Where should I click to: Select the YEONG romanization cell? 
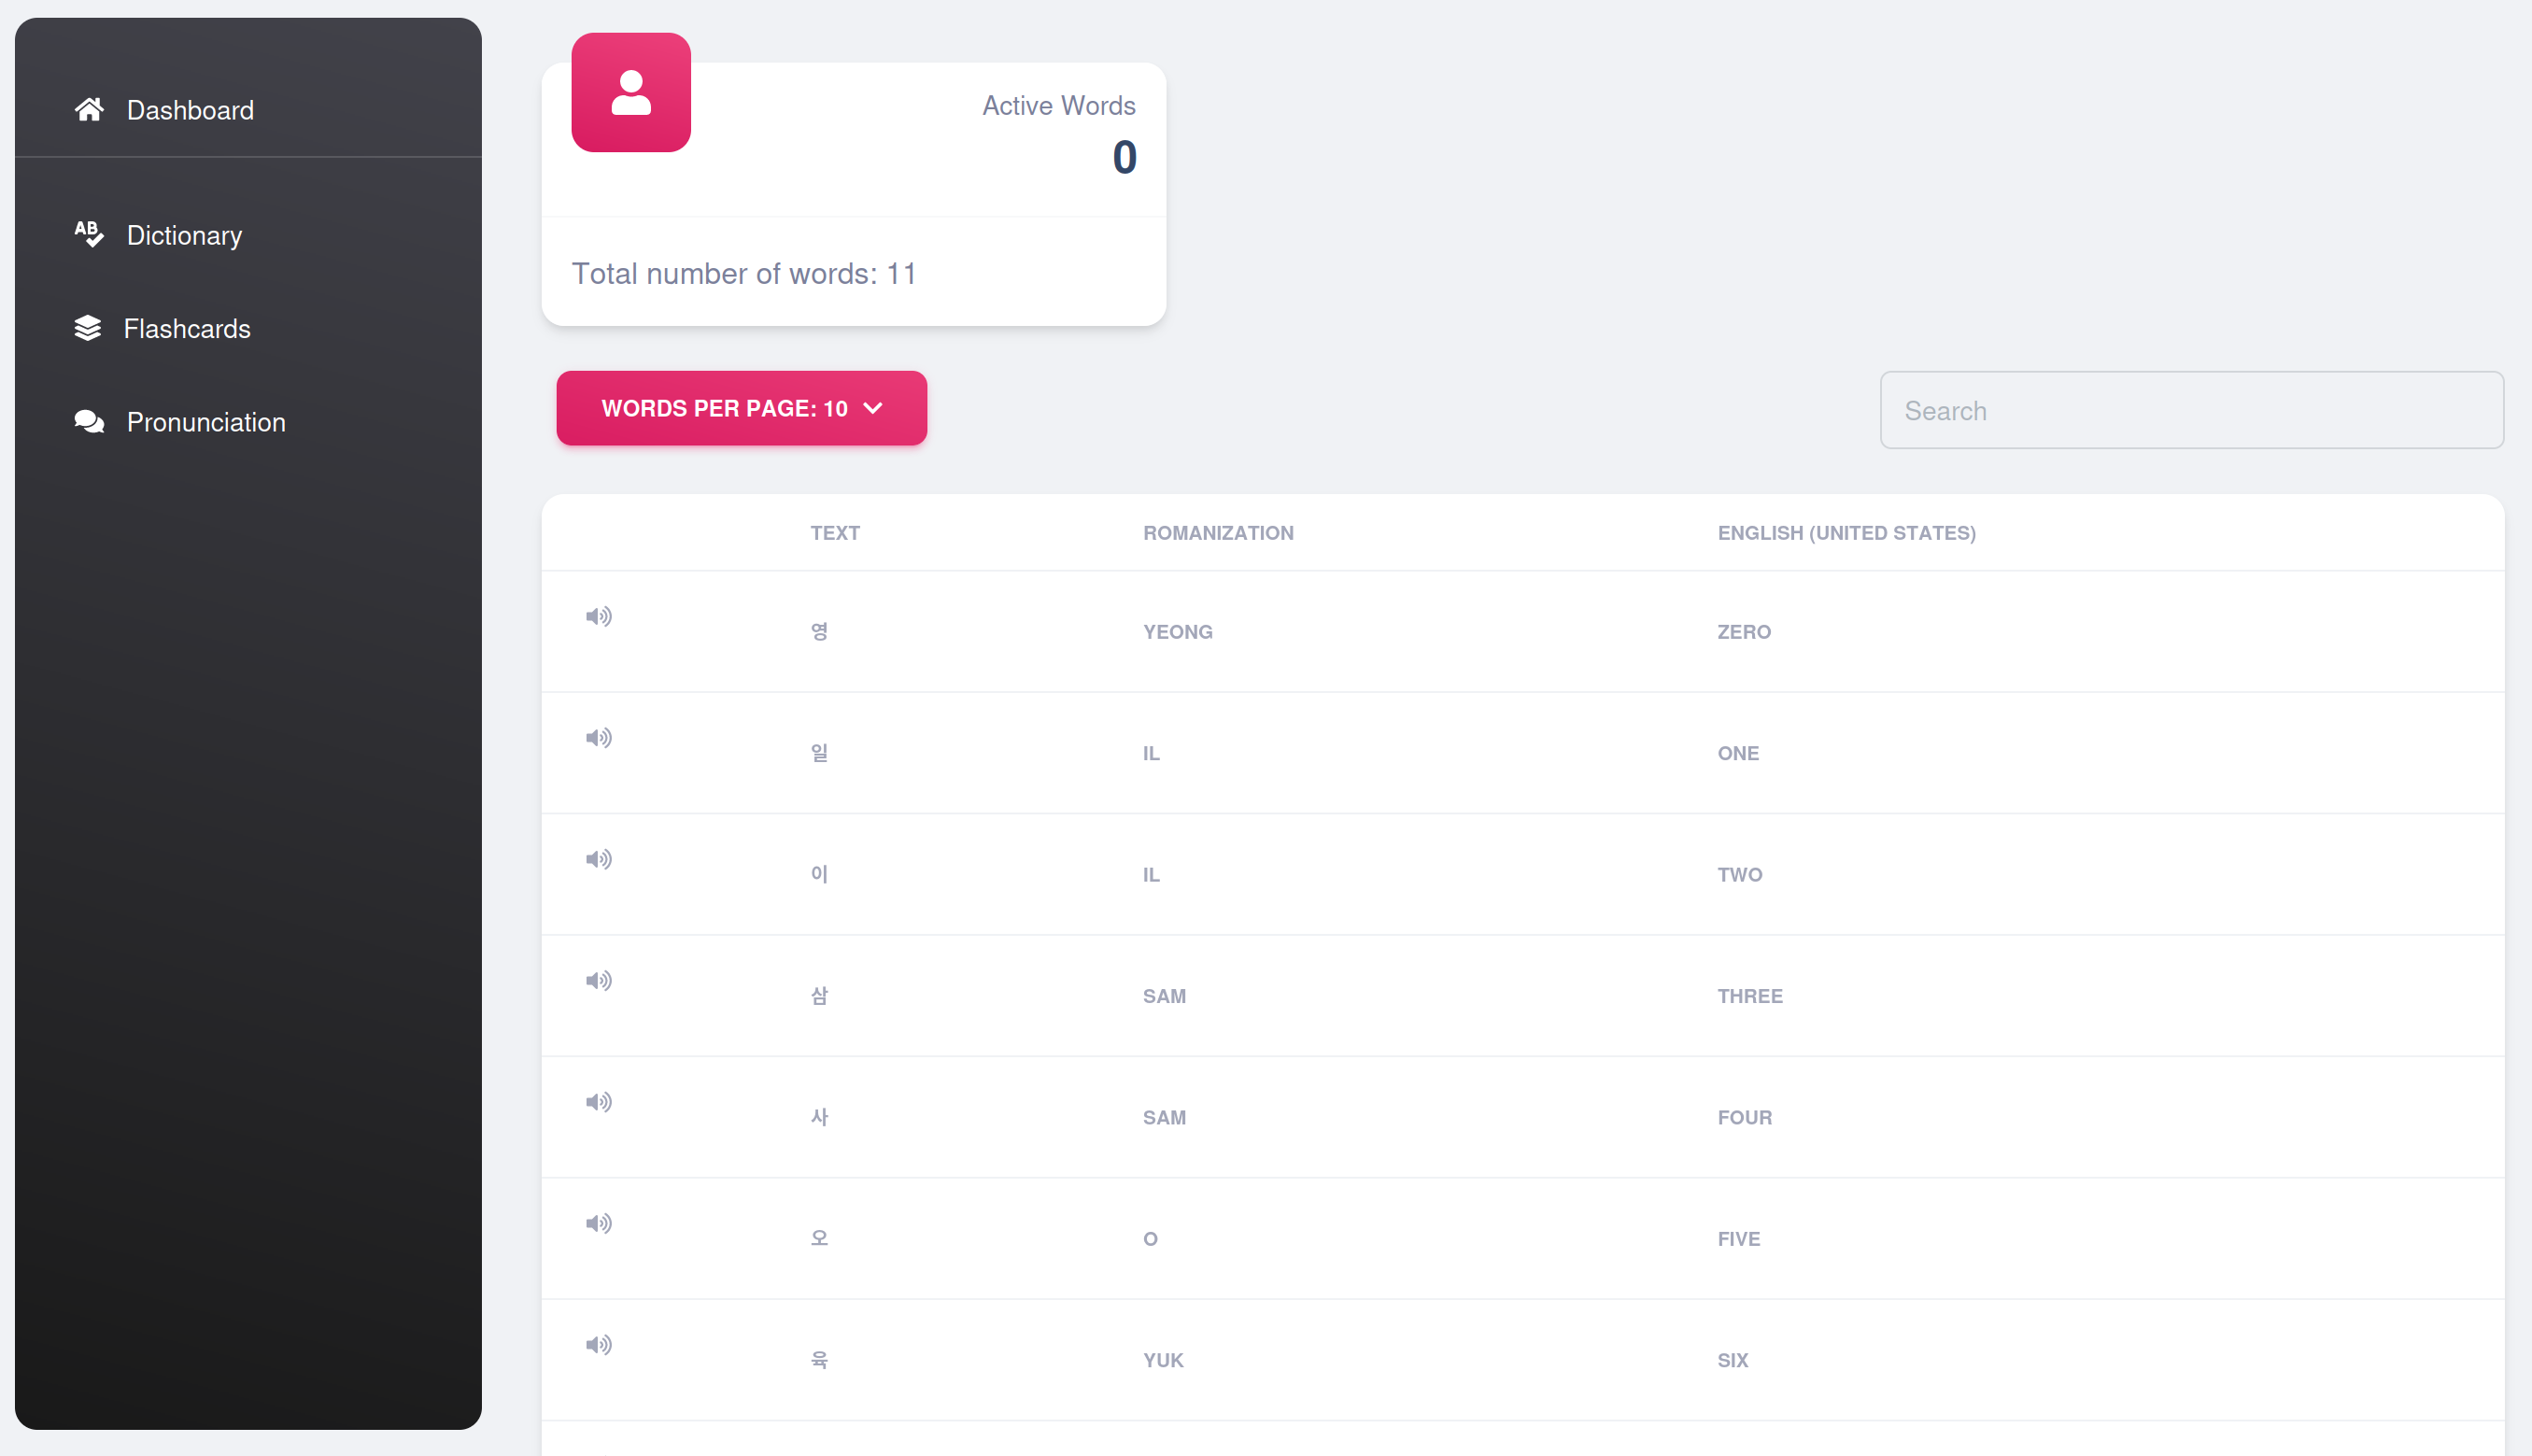point(1177,632)
